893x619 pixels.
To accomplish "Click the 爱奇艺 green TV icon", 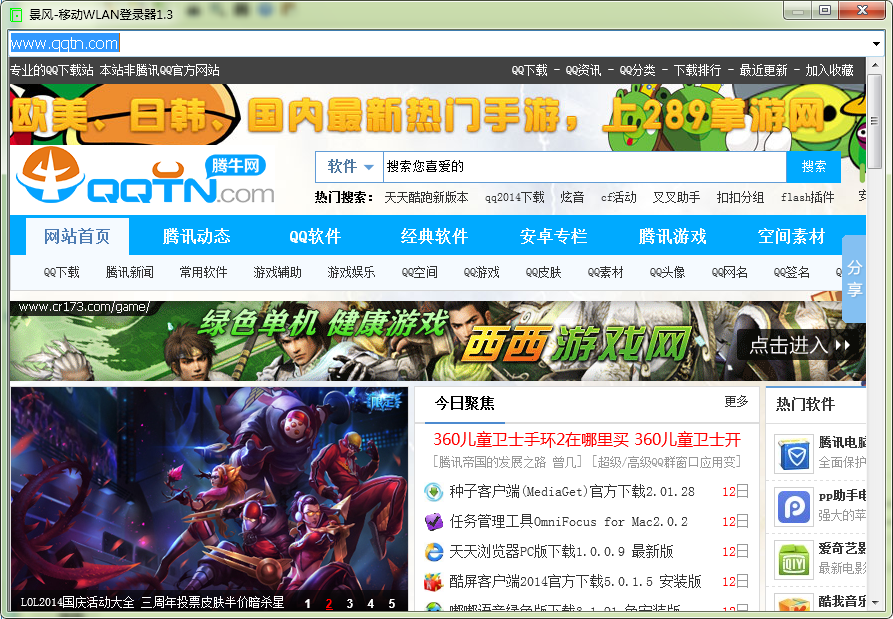I will click(x=794, y=559).
